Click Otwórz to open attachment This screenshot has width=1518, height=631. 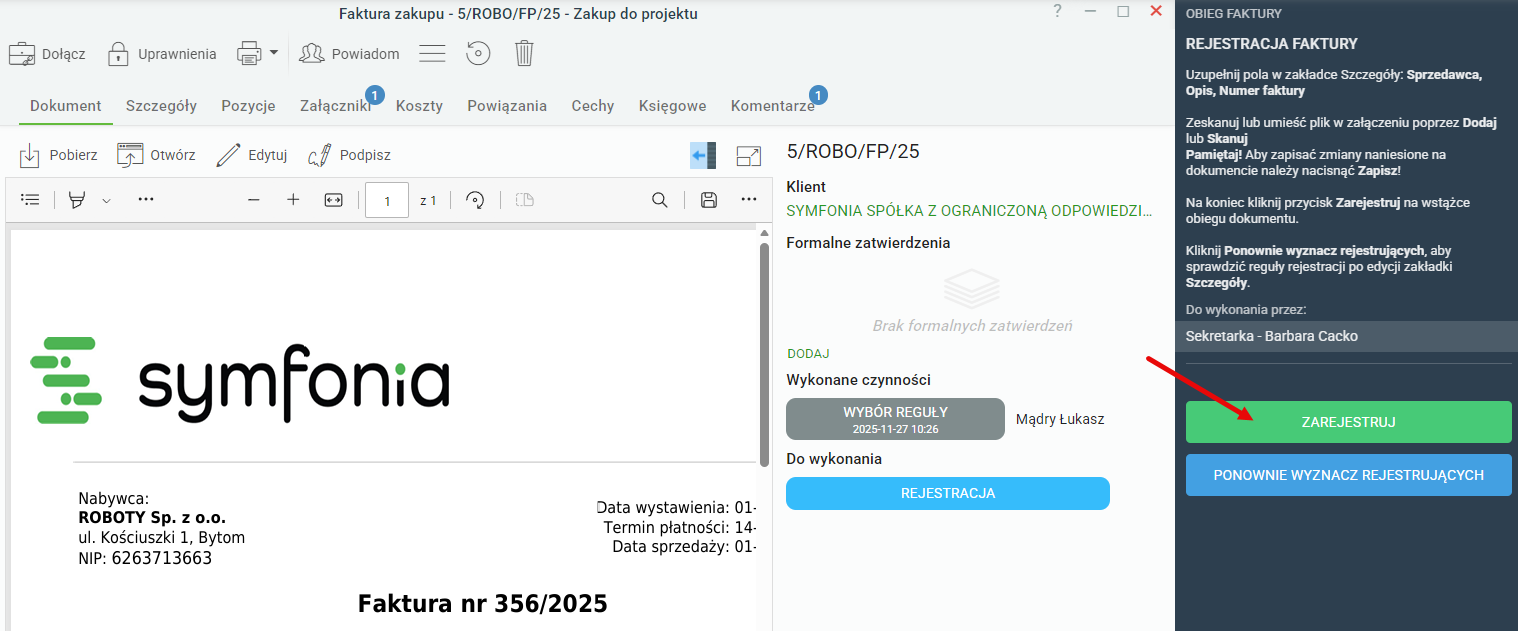coord(156,155)
